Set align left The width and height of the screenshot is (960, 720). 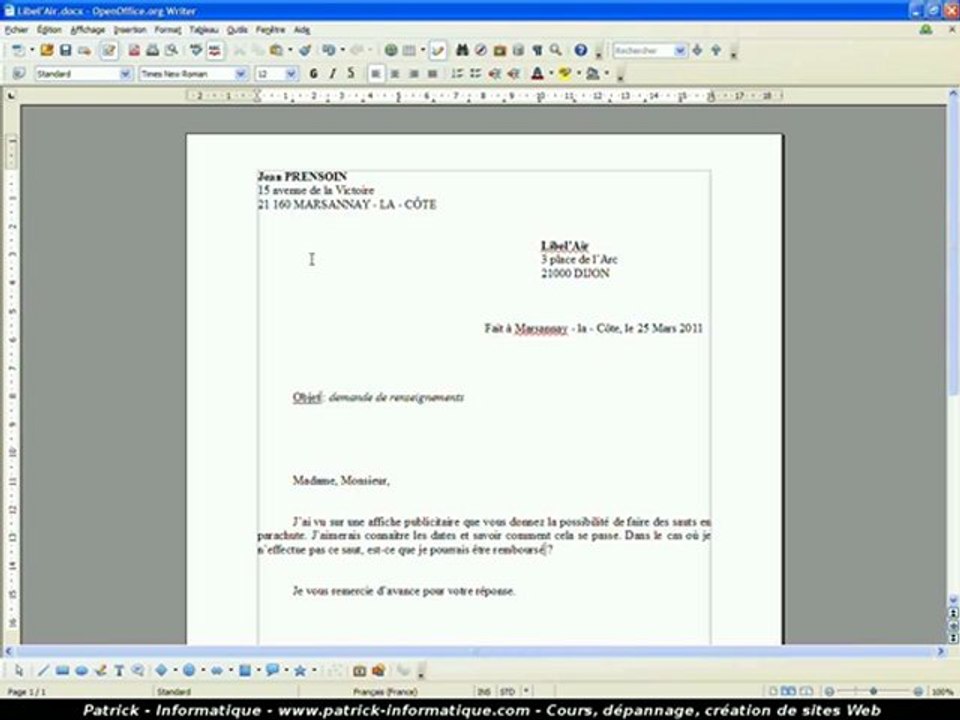pyautogui.click(x=376, y=73)
